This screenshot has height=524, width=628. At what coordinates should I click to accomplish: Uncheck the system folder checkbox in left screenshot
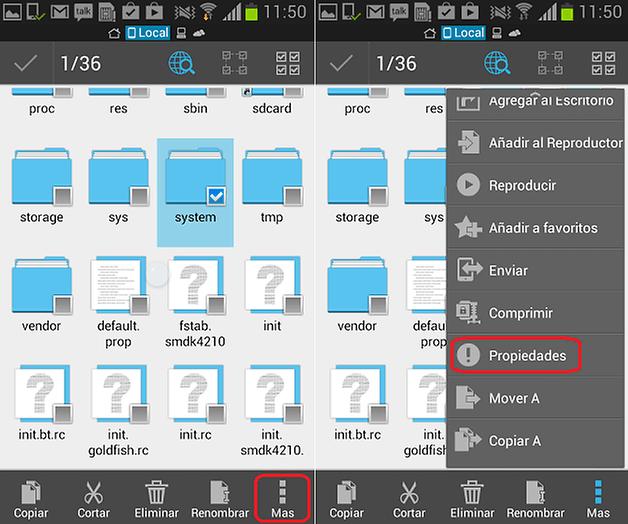pos(217,196)
